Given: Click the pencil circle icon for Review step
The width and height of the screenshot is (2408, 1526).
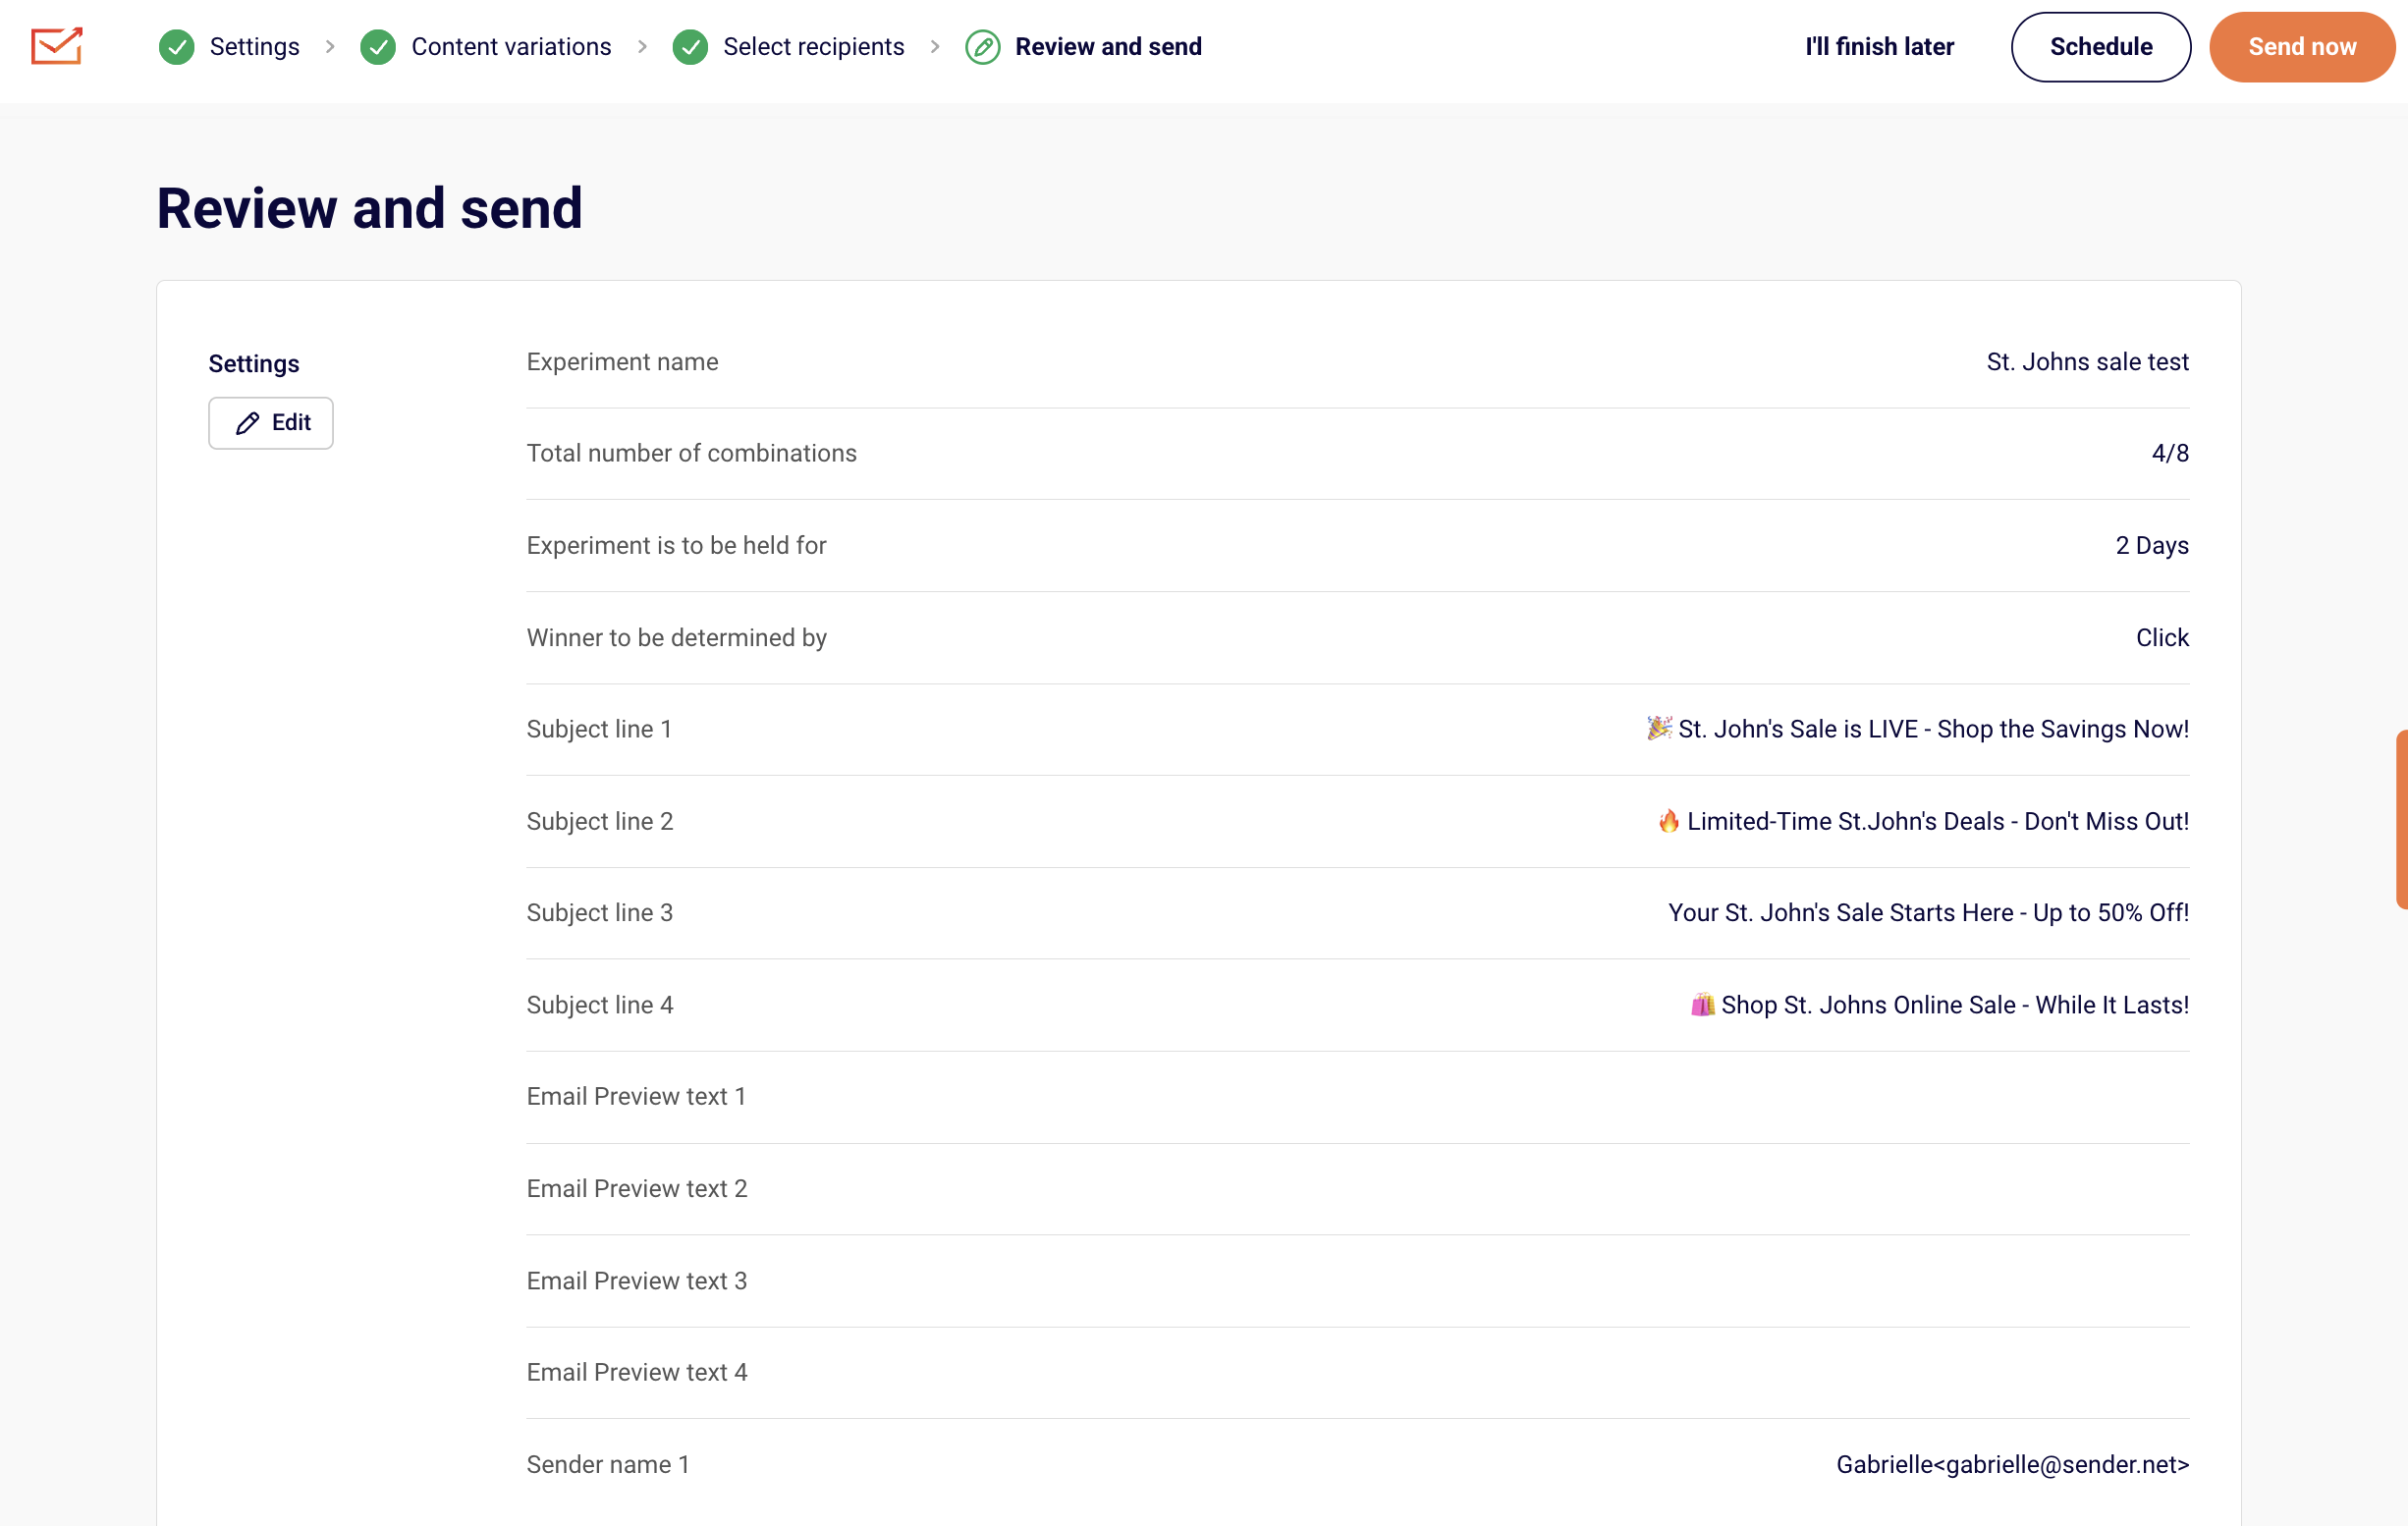Looking at the screenshot, I should click(x=982, y=47).
